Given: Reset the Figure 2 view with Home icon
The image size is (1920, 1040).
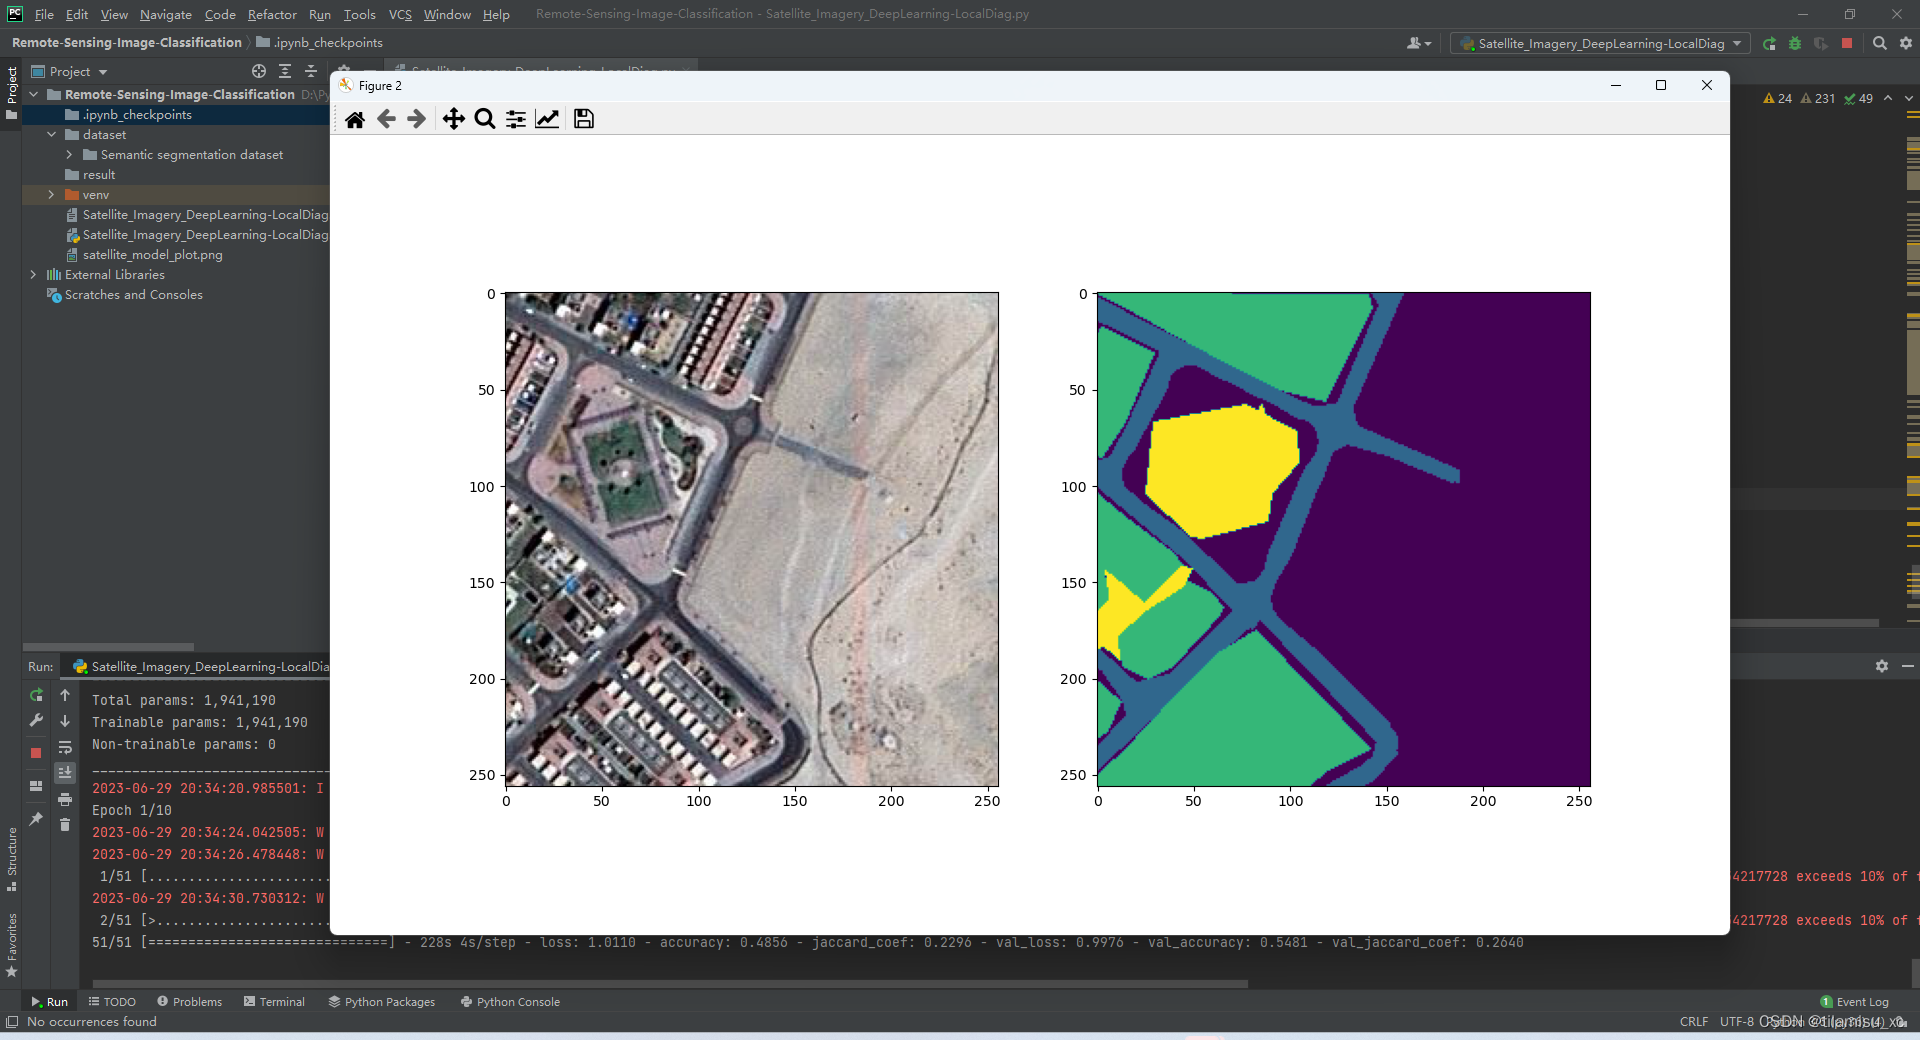Looking at the screenshot, I should pyautogui.click(x=354, y=119).
